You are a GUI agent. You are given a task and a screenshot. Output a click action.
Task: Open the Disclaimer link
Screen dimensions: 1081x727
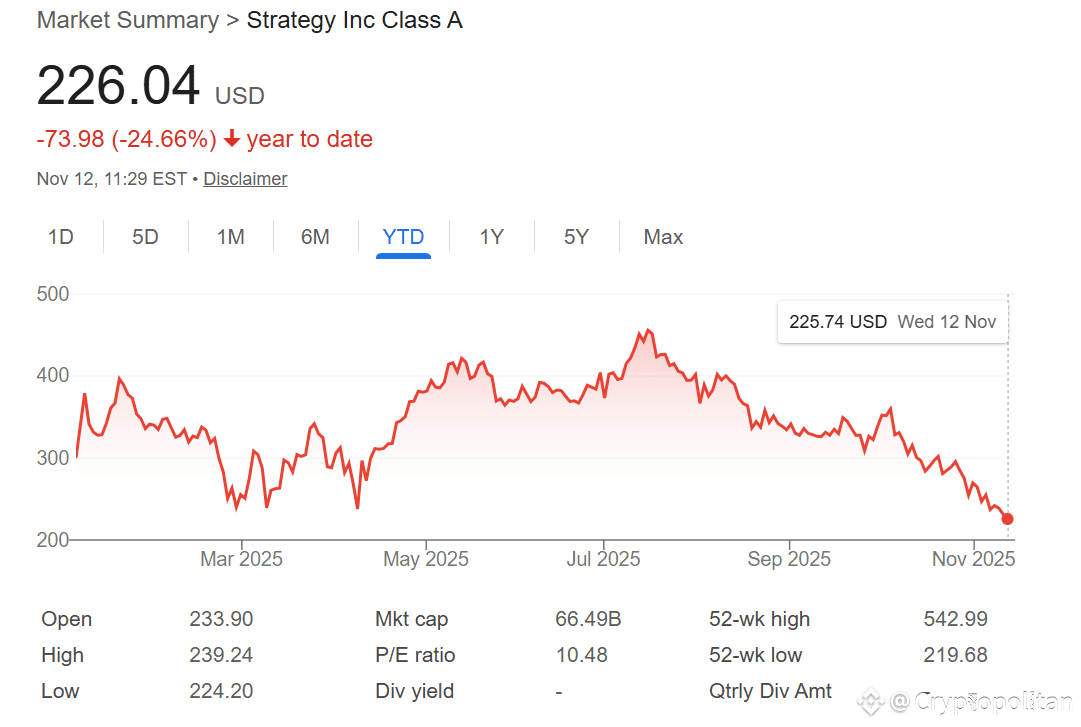245,178
